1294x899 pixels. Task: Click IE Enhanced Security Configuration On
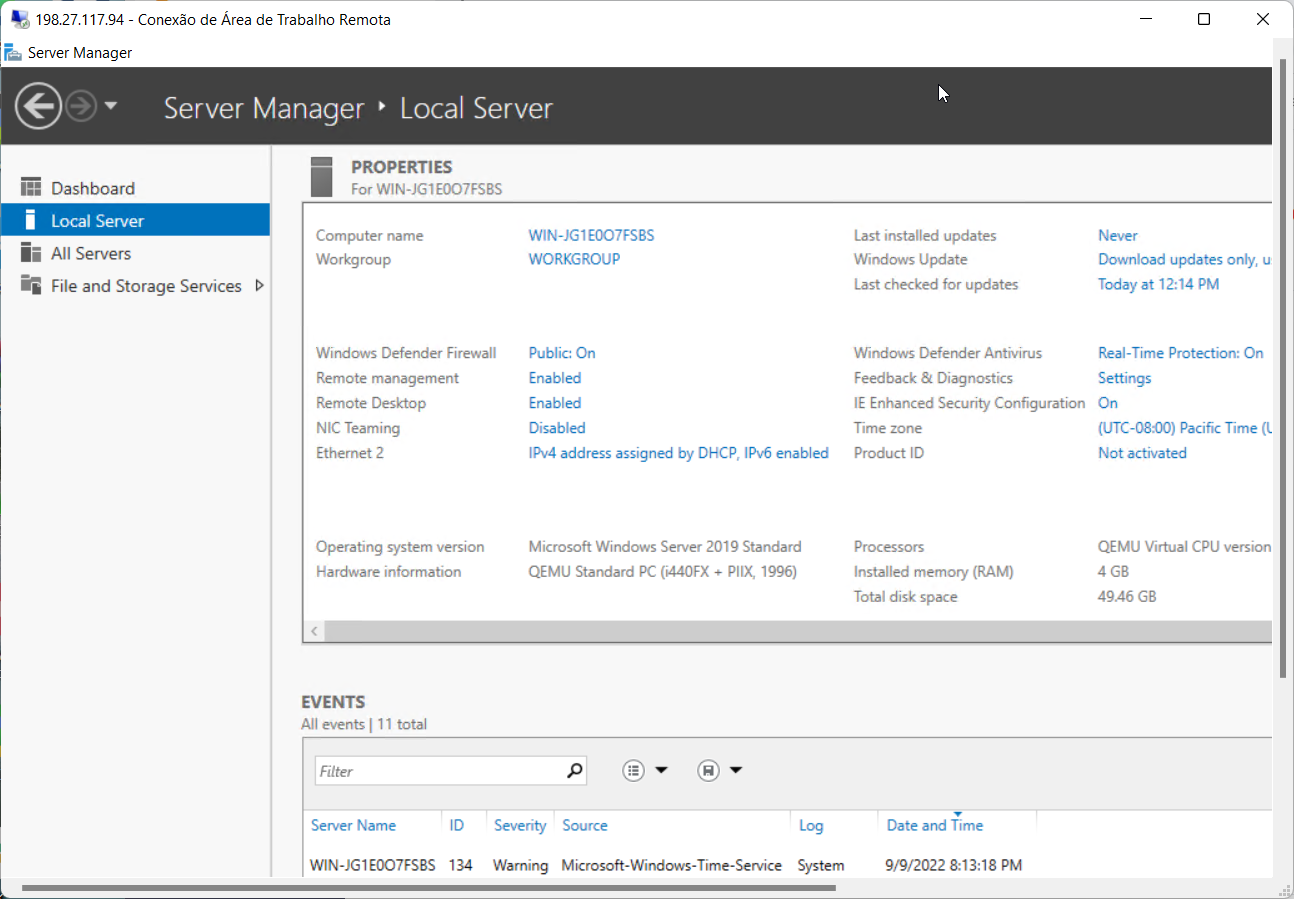click(x=1108, y=403)
